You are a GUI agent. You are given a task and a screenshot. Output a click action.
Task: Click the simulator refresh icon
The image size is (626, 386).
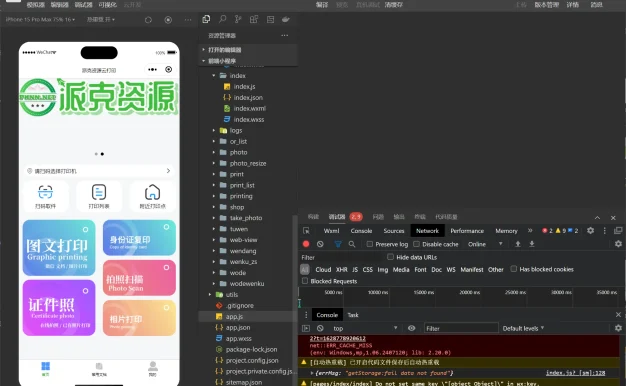[148, 20]
